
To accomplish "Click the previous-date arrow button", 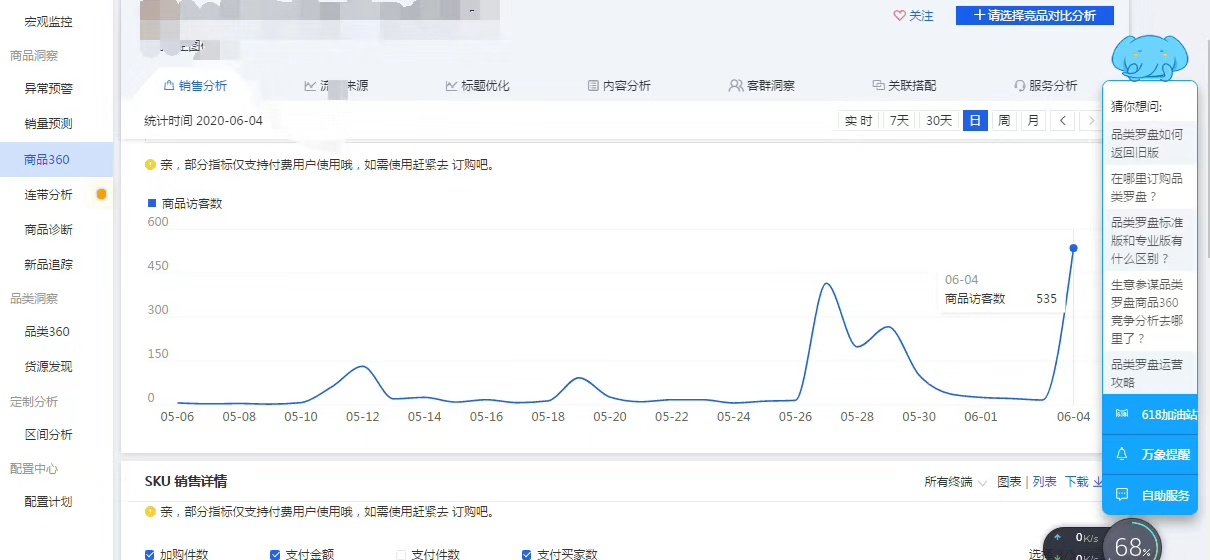I will tap(1062, 121).
